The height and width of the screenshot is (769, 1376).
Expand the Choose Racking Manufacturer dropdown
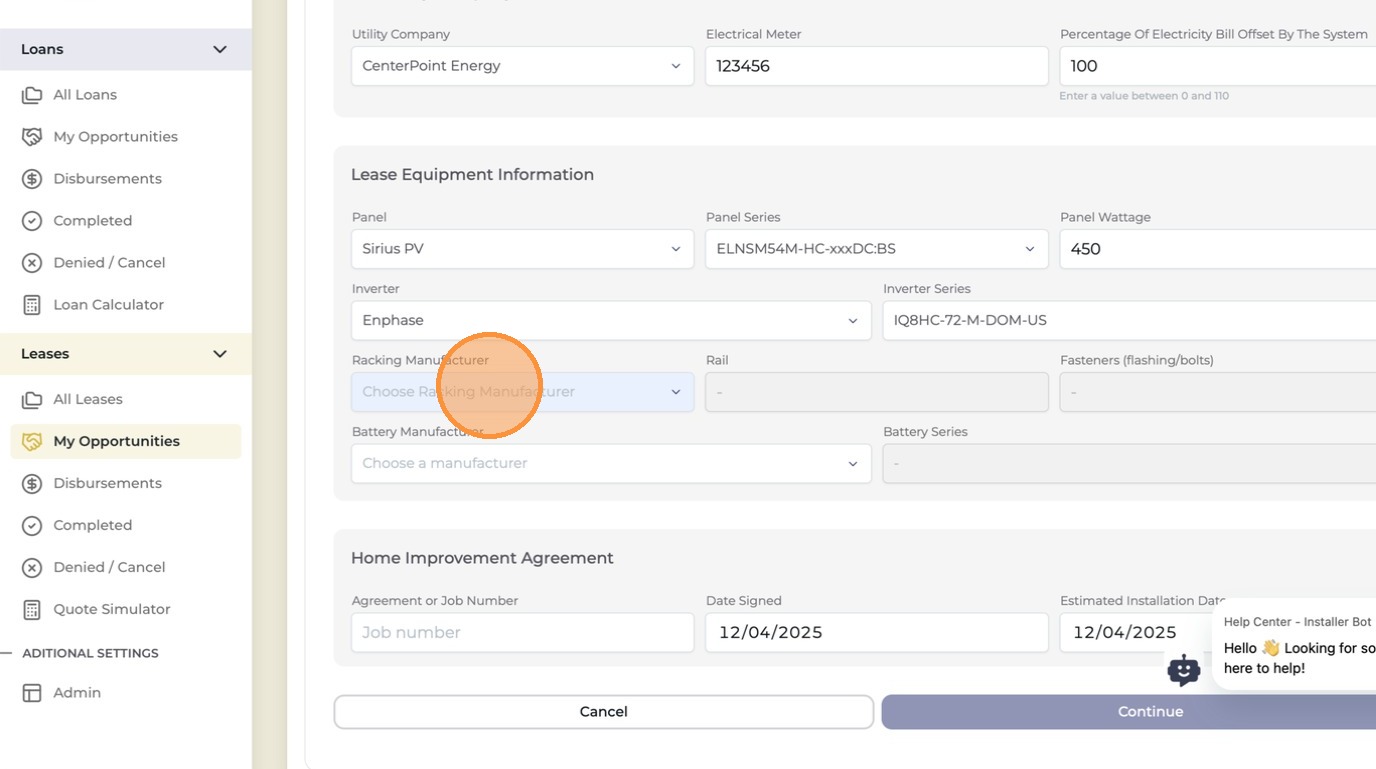[522, 392]
